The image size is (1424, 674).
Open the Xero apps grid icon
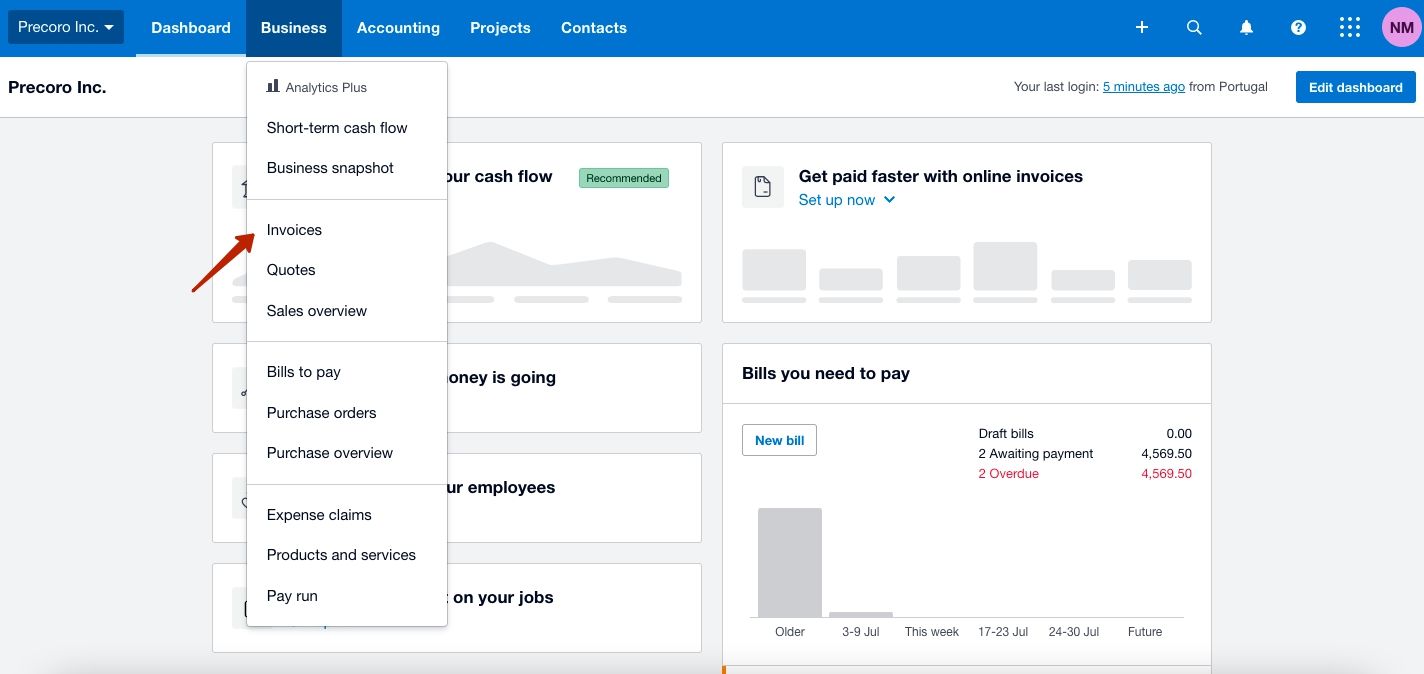click(x=1349, y=27)
